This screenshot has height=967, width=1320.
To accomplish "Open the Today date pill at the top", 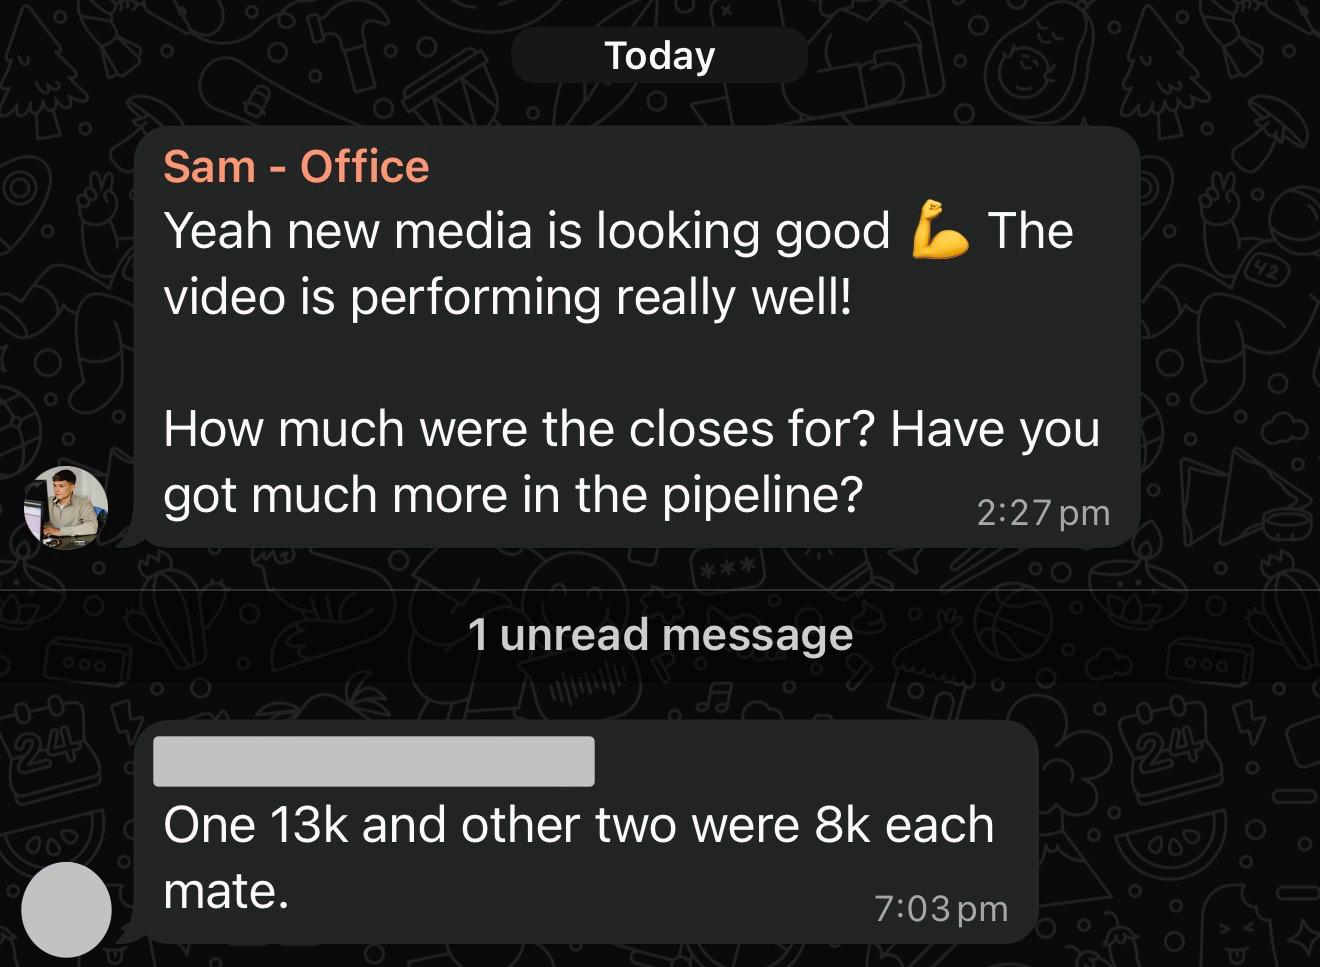I will coord(659,55).
